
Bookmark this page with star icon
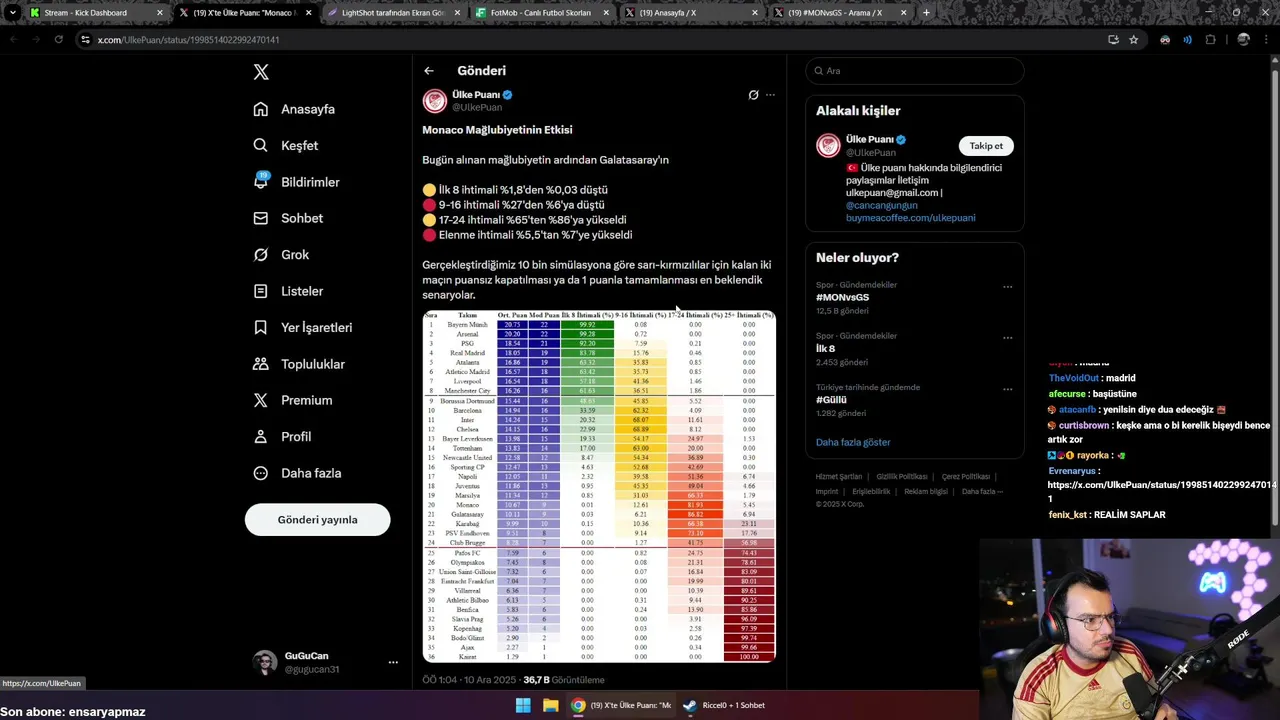(x=1133, y=39)
